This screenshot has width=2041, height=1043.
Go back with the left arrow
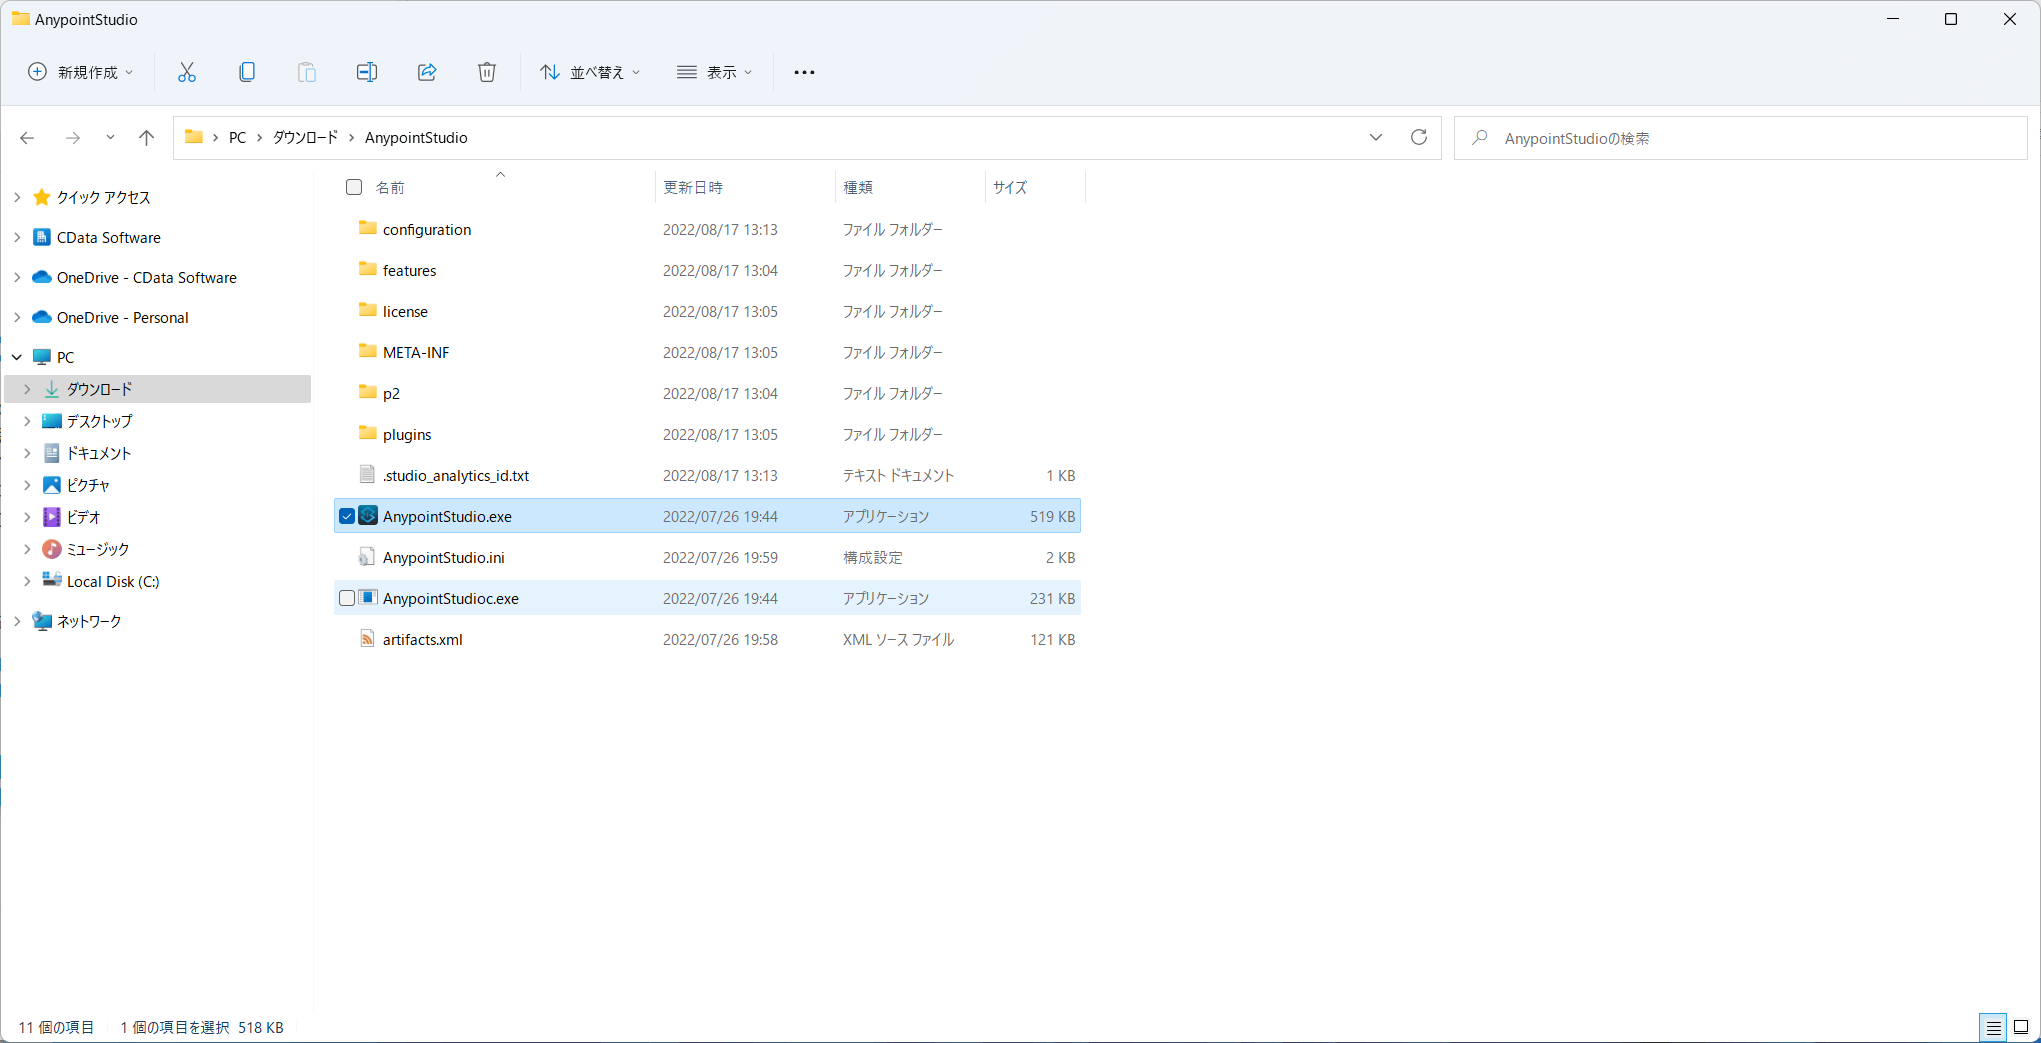tap(27, 138)
